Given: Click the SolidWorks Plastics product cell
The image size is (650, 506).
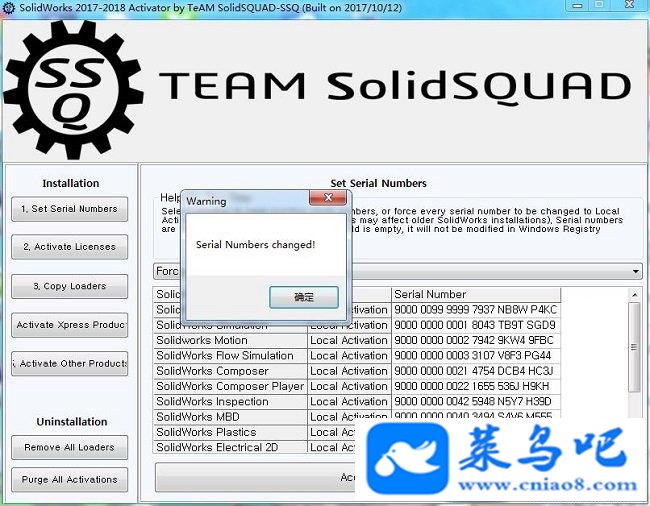Looking at the screenshot, I should coord(230,432).
